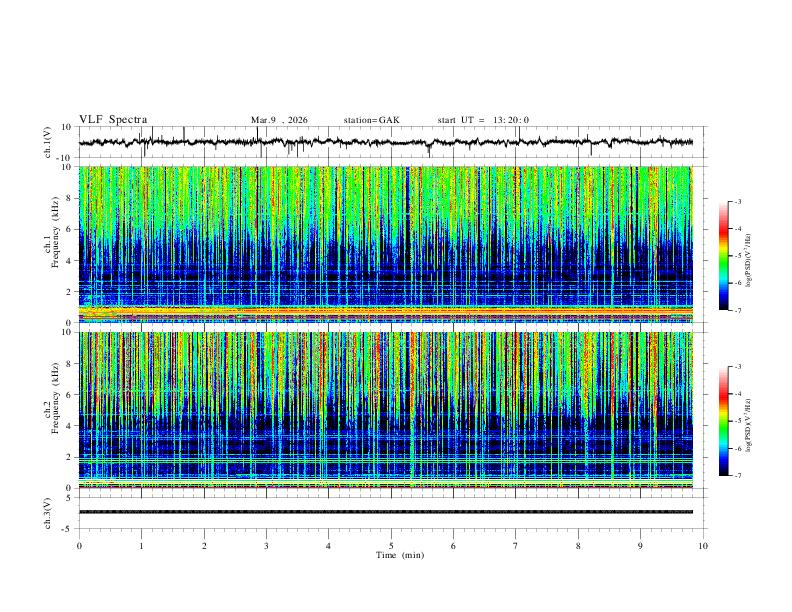Viewport: 792px width, 612px height.
Task: Click the ch.1 color scale 'log(PSD)(V²/Hz)' label
Action: point(748,261)
